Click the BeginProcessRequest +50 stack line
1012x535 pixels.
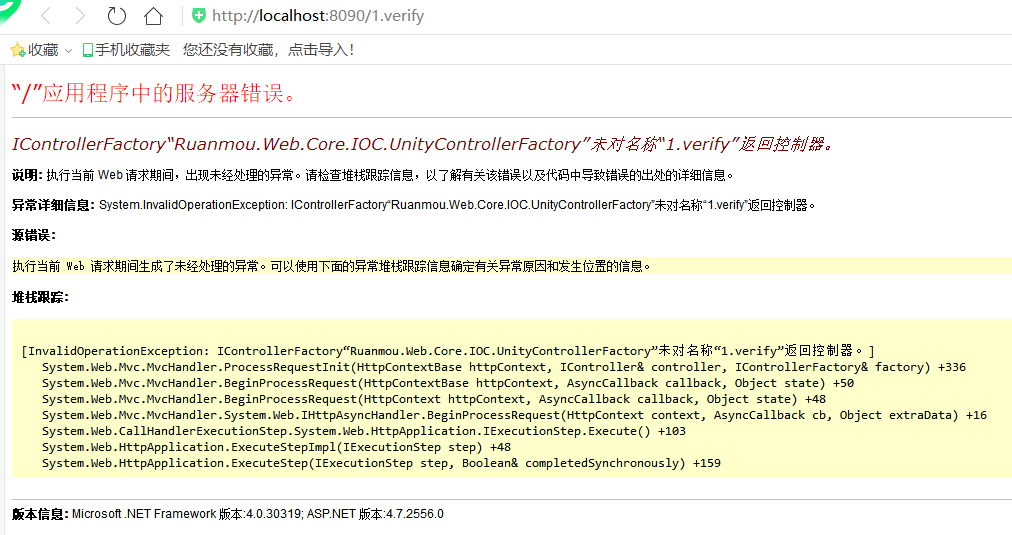[x=448, y=383]
